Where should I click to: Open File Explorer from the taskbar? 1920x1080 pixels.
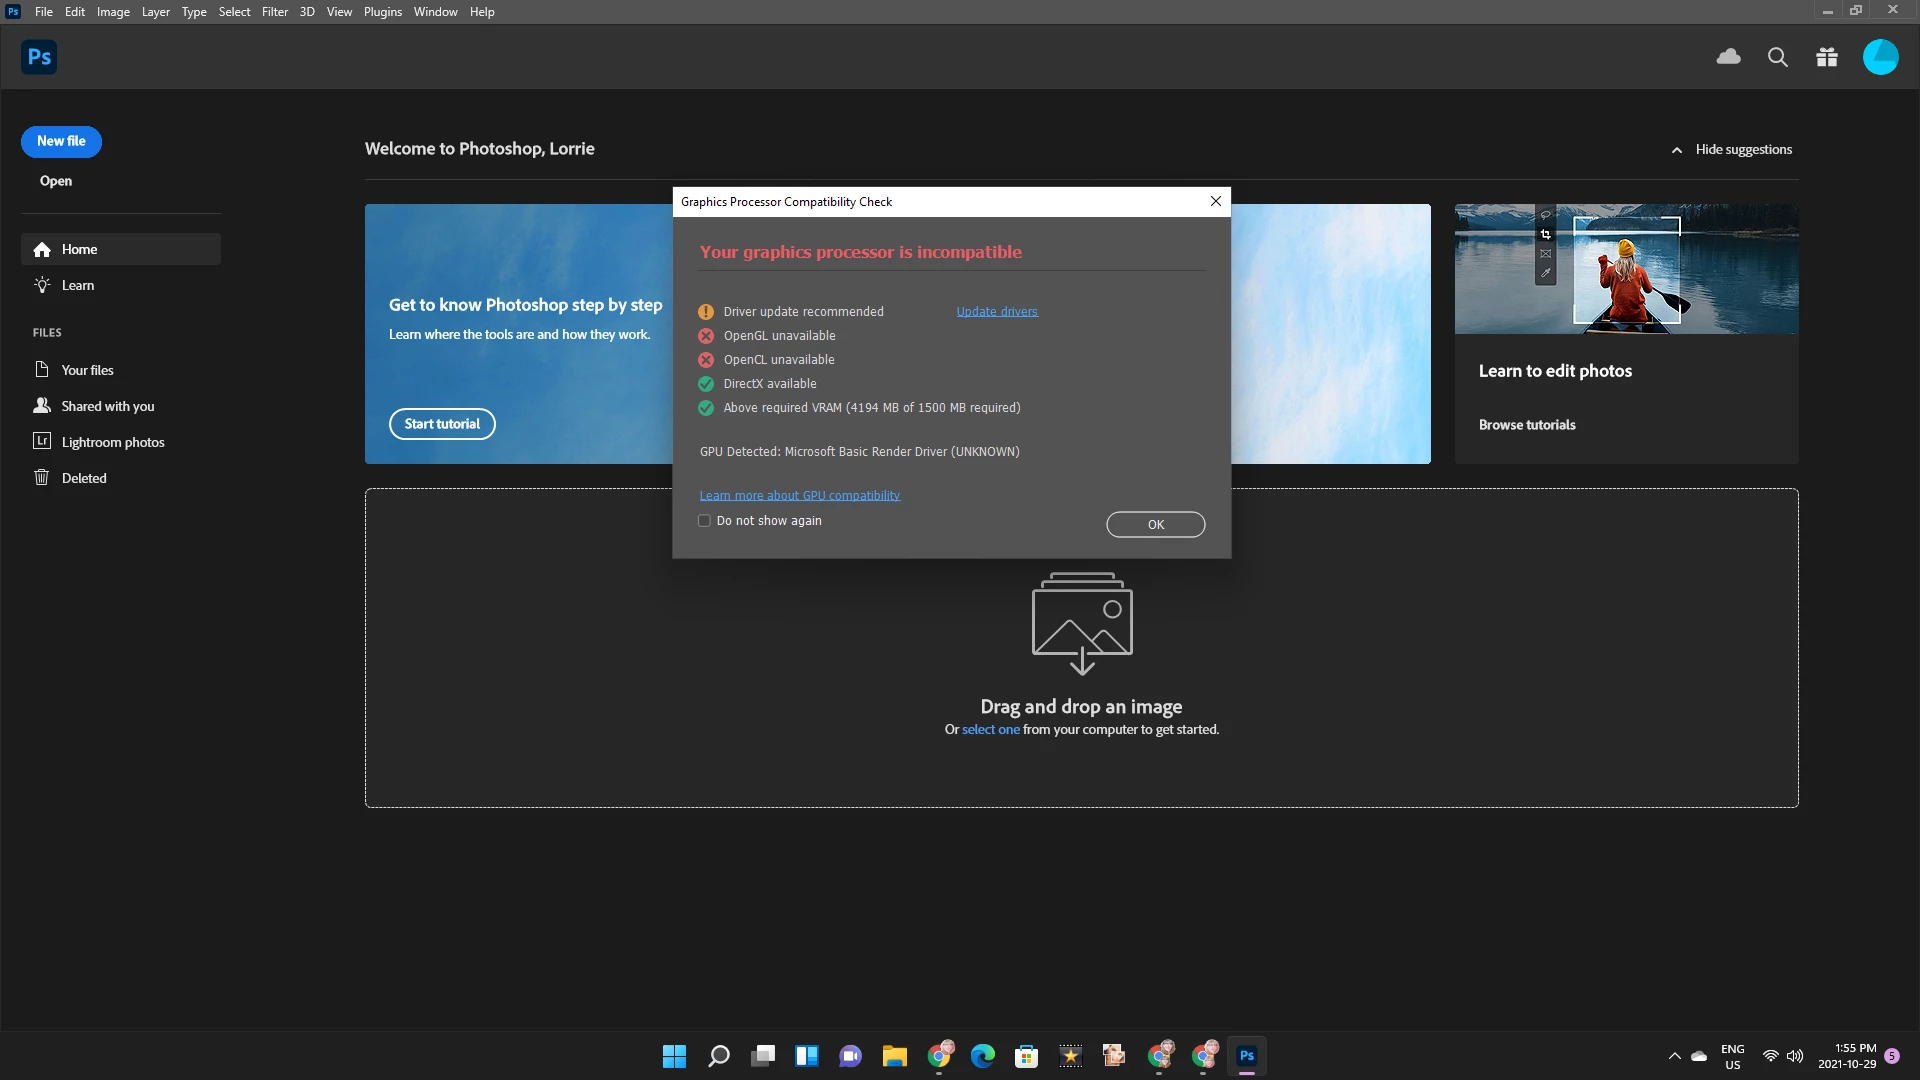pos(894,1056)
